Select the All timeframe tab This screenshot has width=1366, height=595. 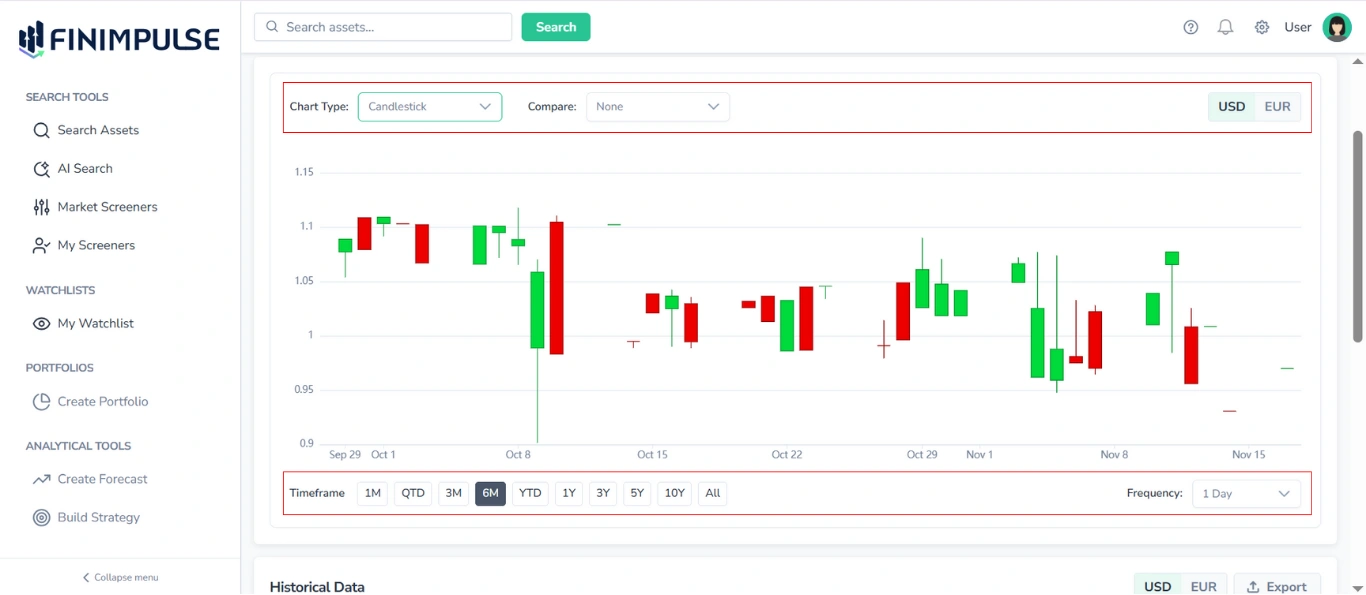pyautogui.click(x=712, y=493)
